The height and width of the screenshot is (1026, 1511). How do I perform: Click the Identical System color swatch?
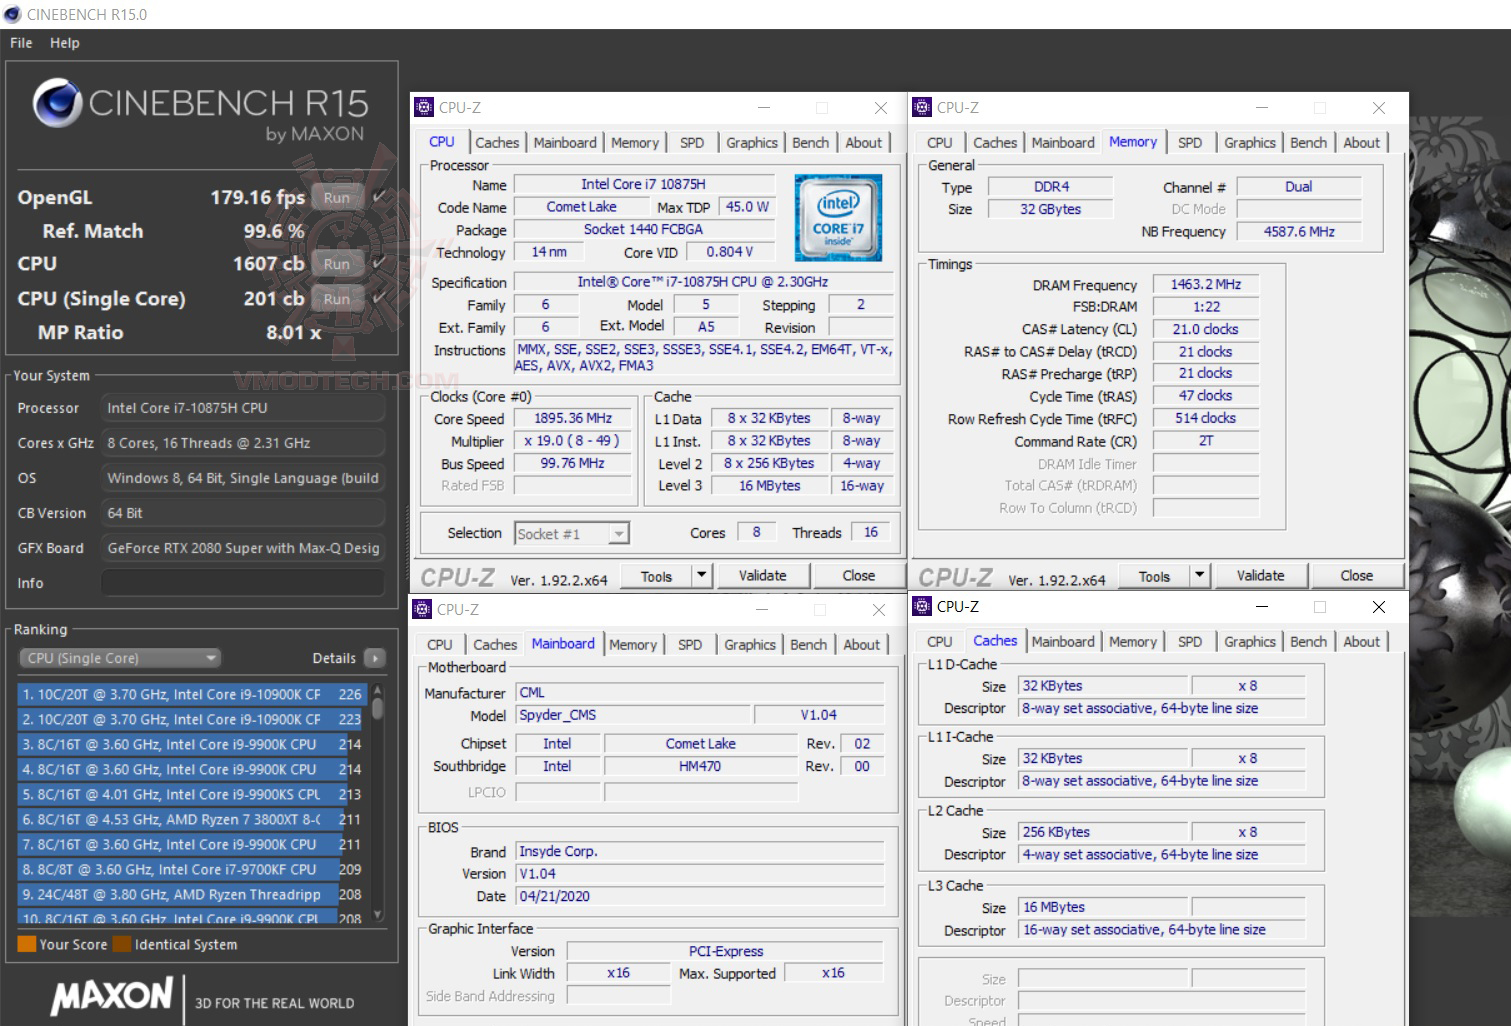tap(122, 944)
